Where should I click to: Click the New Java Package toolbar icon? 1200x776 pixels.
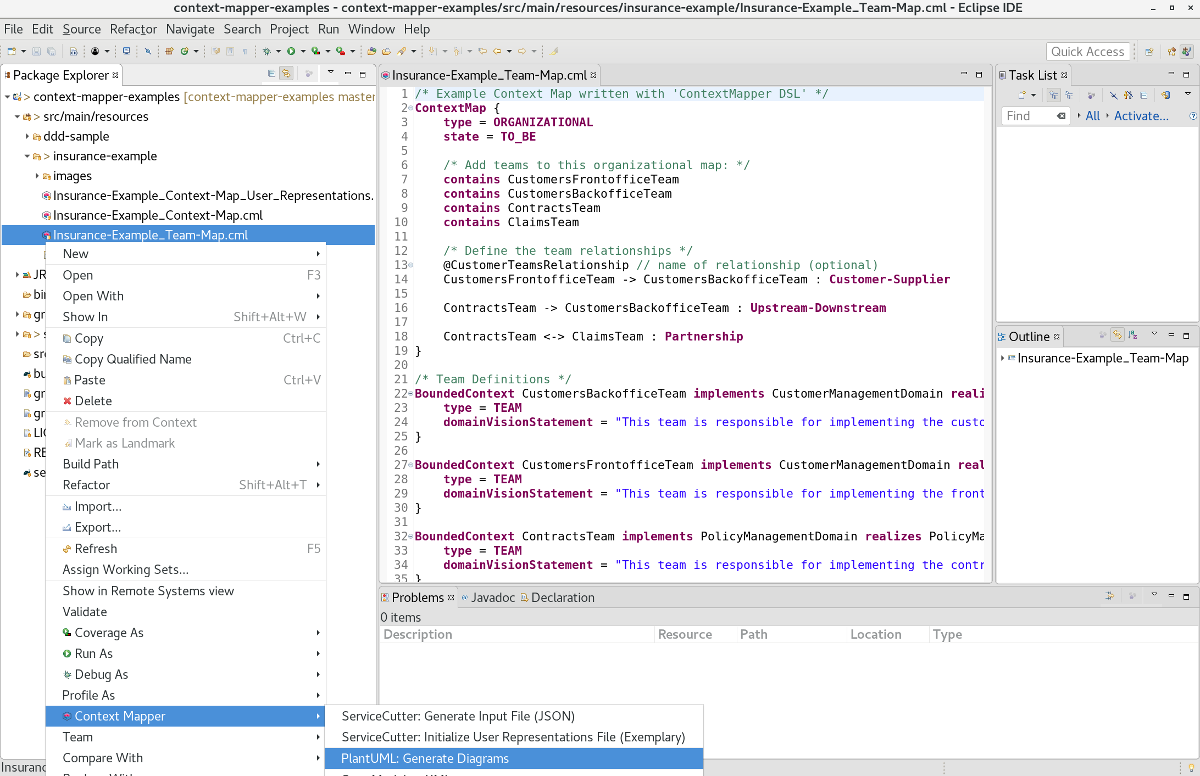169,52
